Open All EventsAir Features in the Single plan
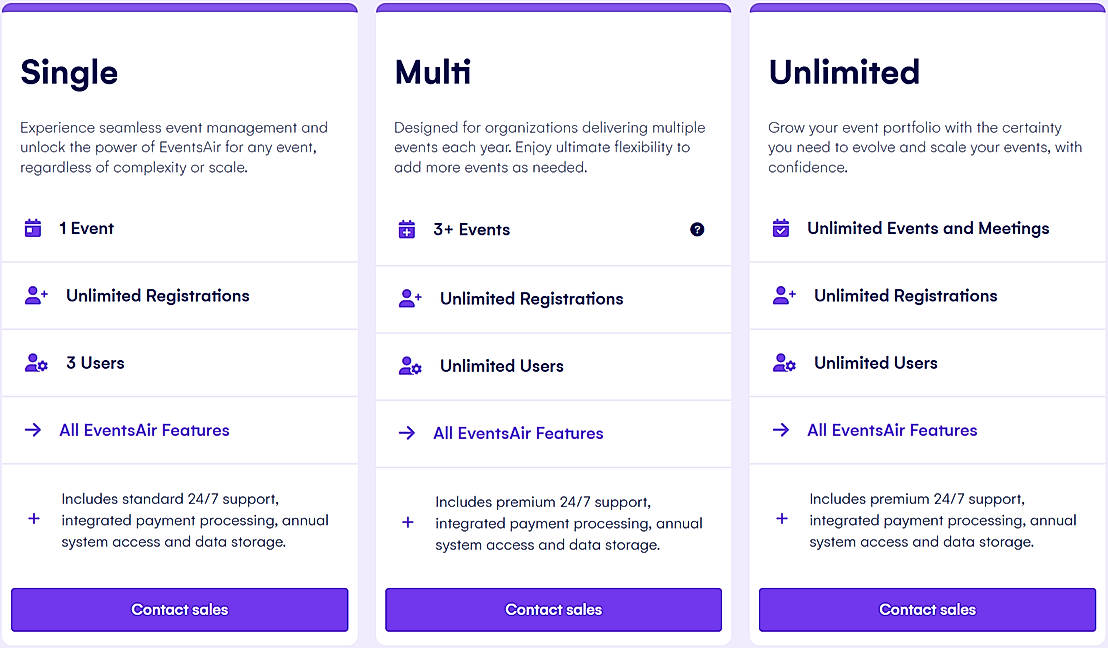The width and height of the screenshot is (1108, 648). click(144, 430)
